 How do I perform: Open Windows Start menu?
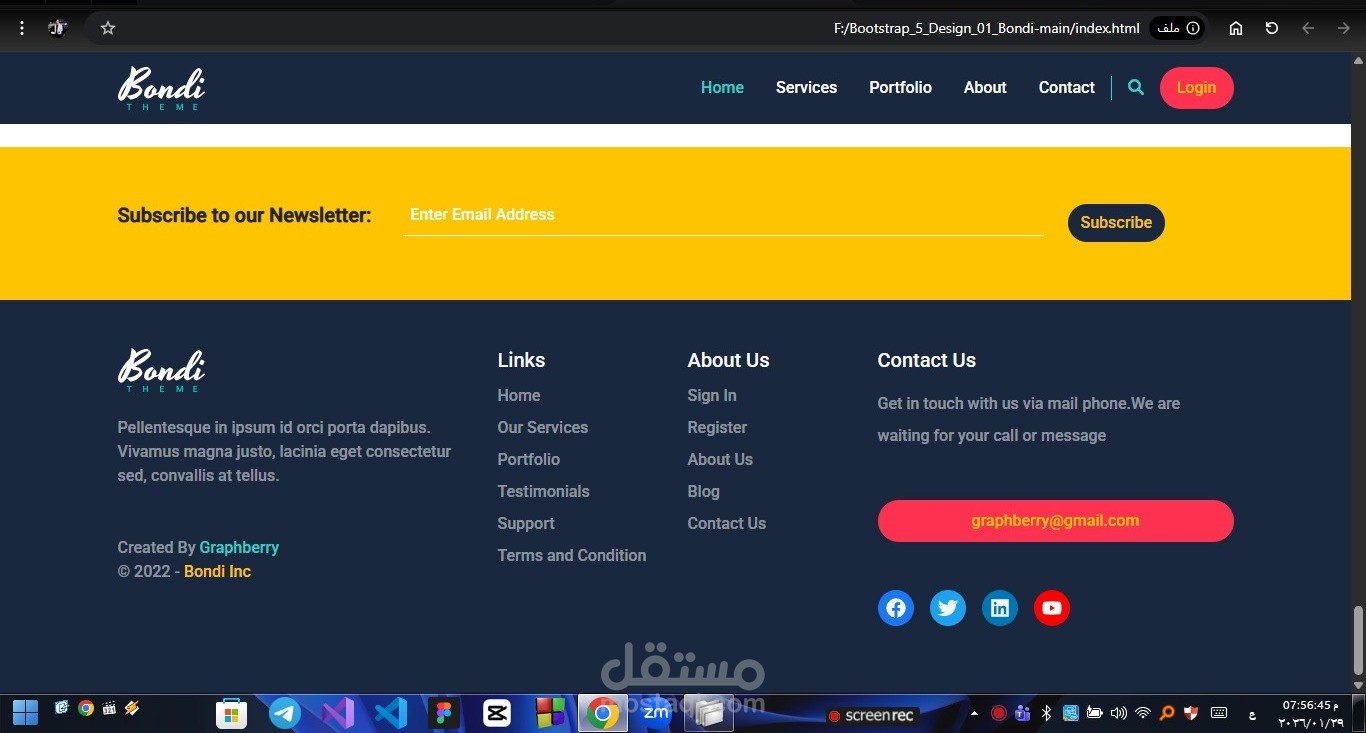[25, 713]
